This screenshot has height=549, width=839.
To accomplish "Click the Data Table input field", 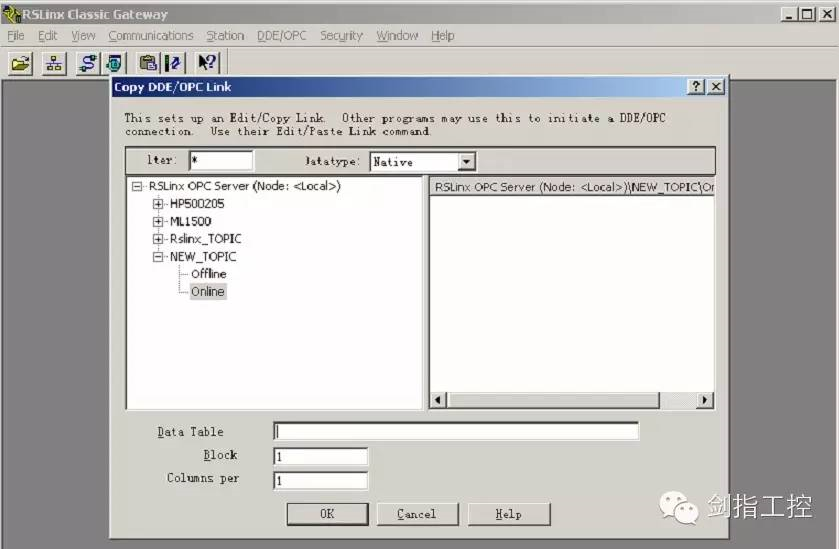I will coord(456,431).
